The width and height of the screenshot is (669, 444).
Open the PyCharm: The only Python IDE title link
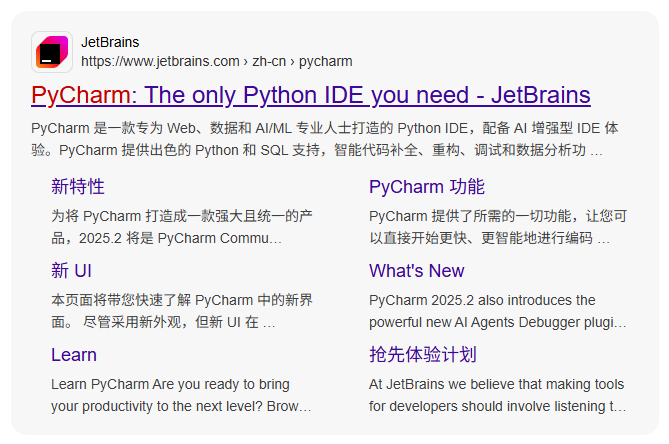click(311, 95)
